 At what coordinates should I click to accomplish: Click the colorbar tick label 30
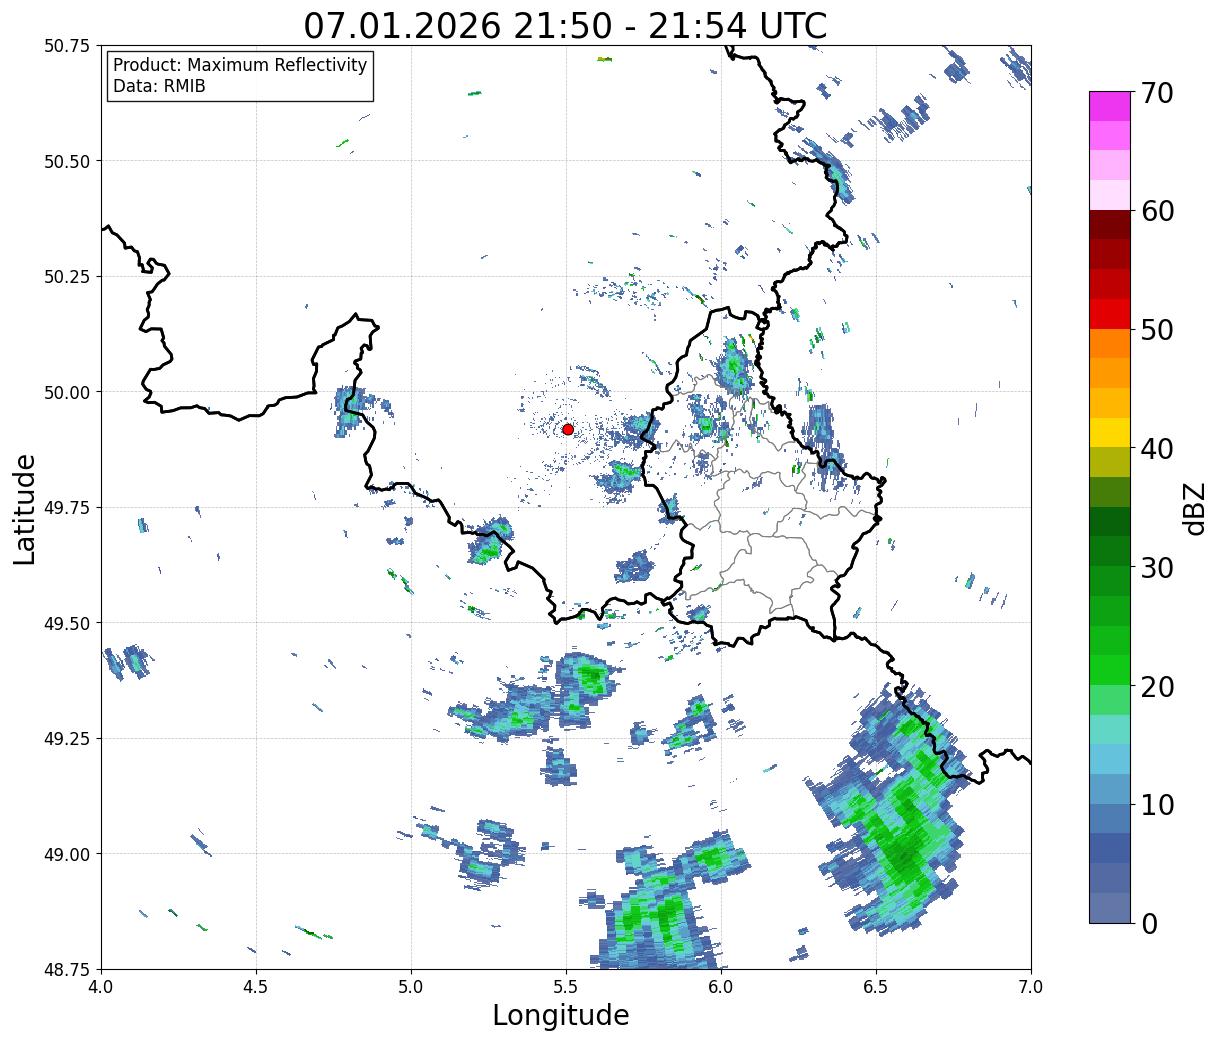[1157, 568]
